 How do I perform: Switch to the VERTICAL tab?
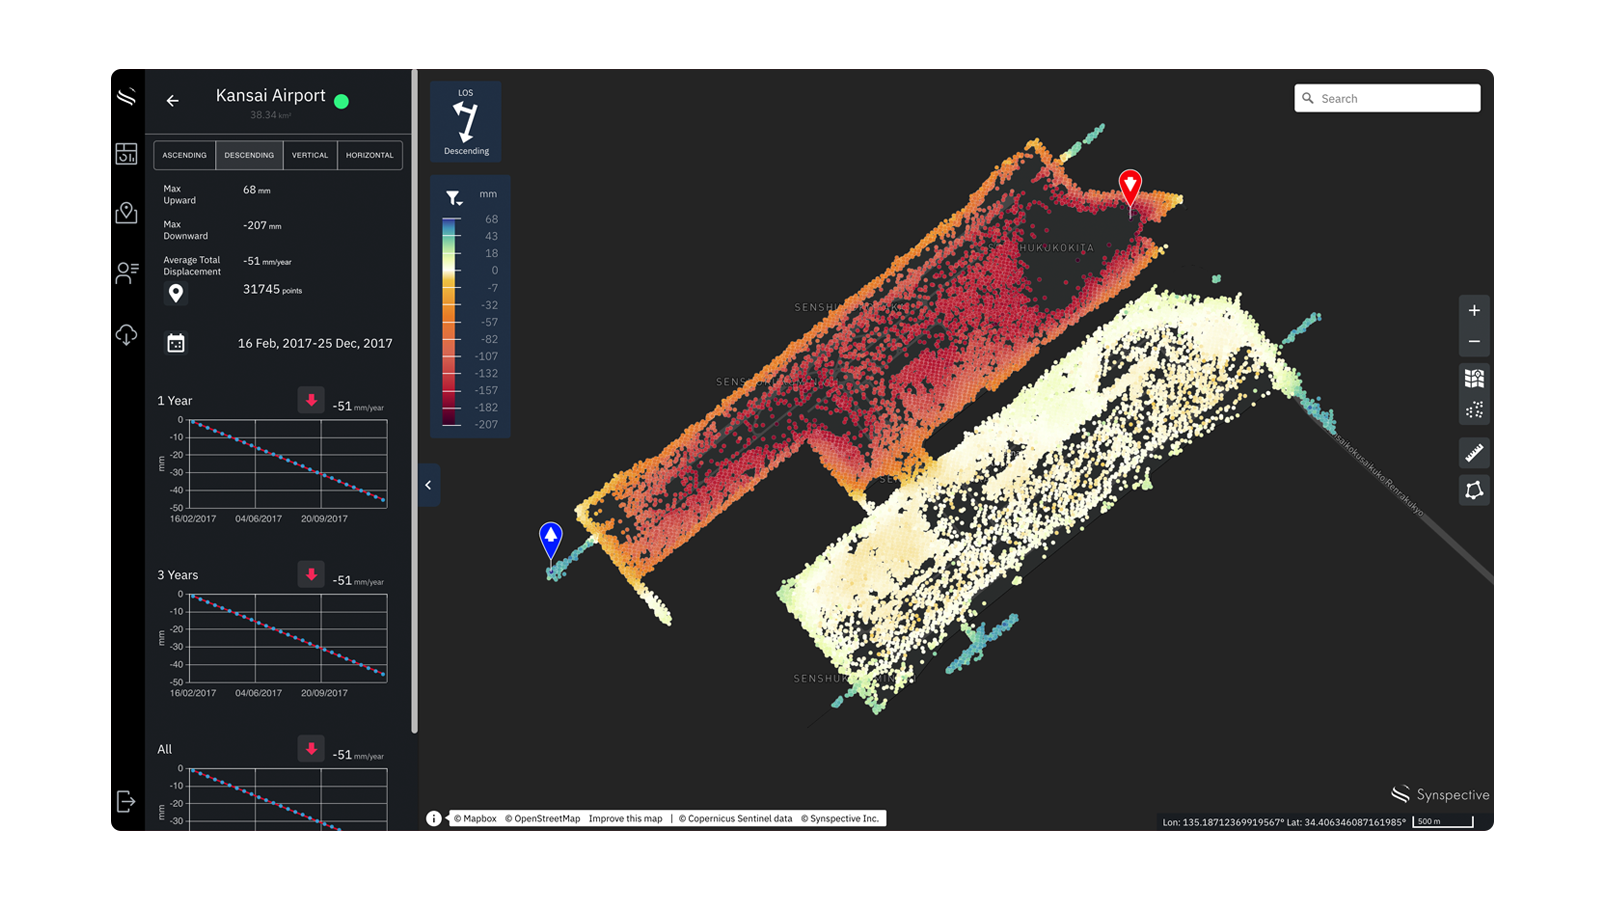coord(310,155)
